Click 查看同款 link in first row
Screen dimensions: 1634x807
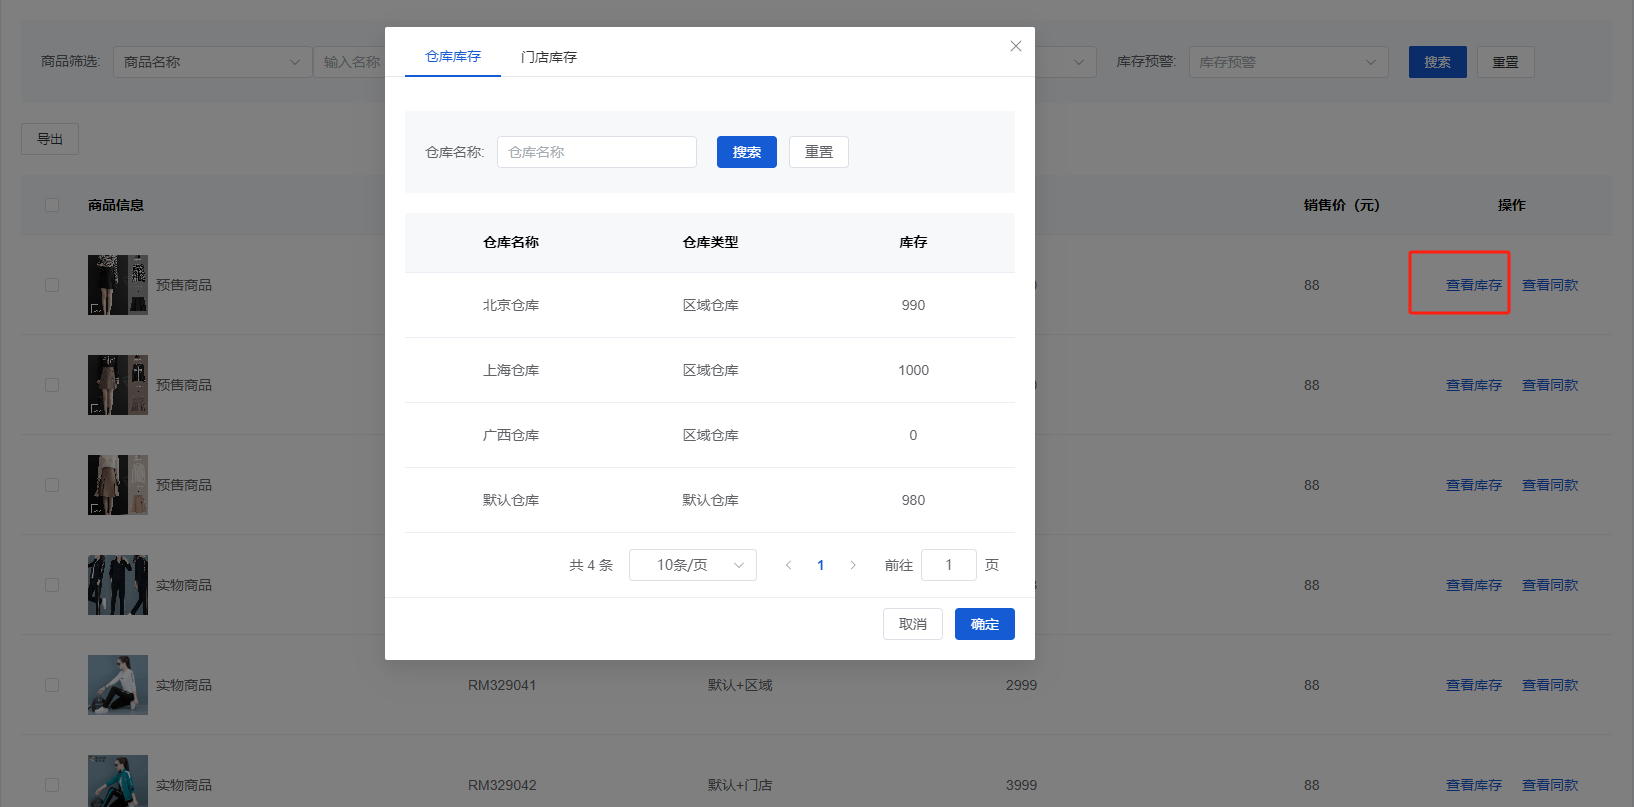click(x=1550, y=285)
